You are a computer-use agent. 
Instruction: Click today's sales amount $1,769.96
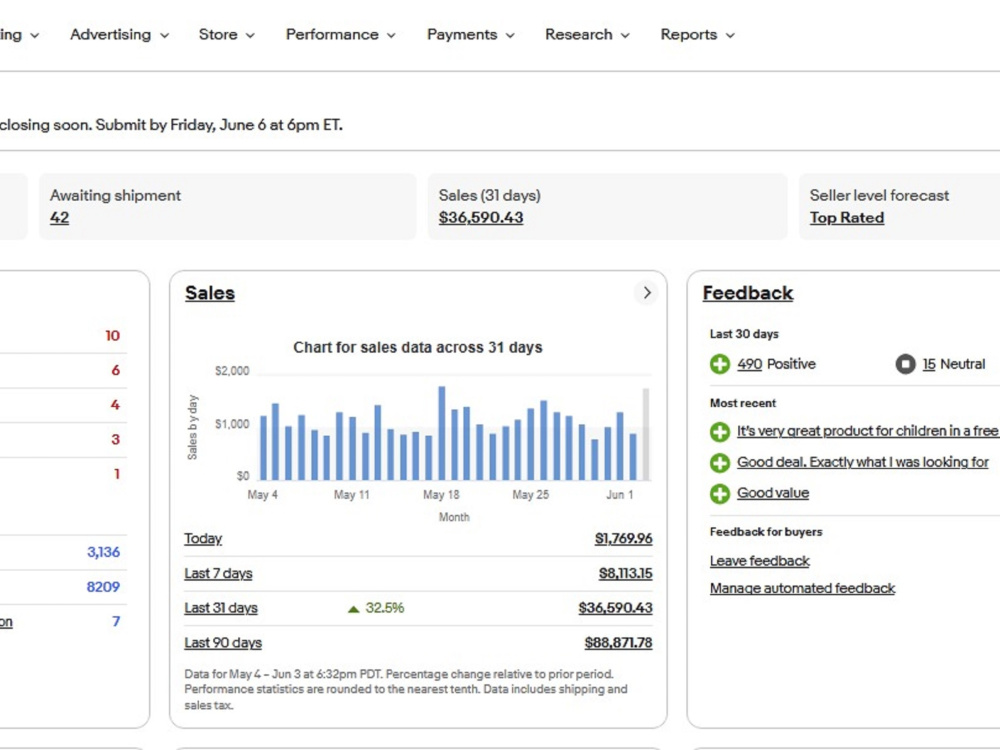point(623,539)
